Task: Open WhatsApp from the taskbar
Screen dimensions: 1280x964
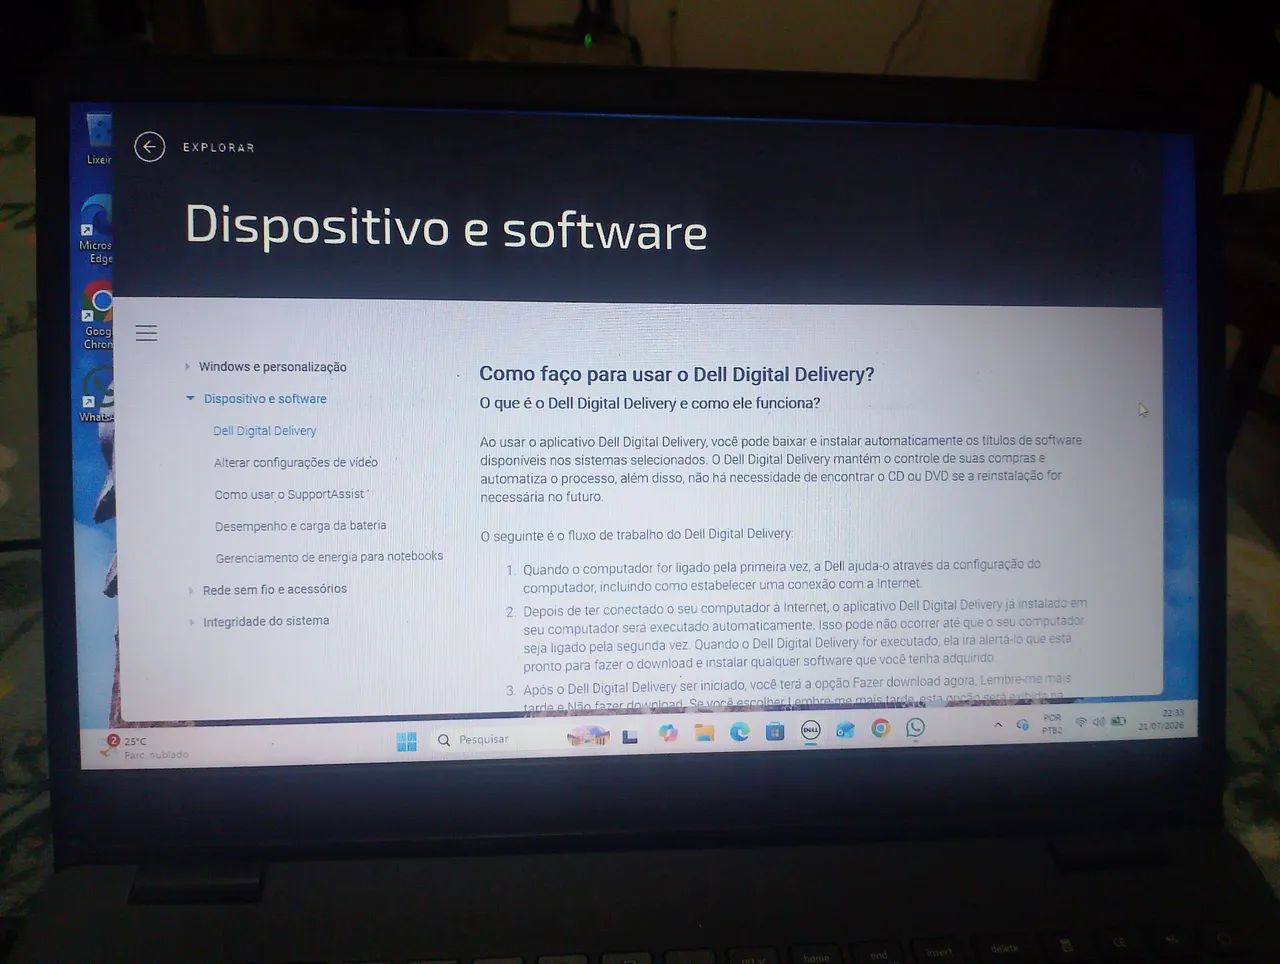Action: 916,728
